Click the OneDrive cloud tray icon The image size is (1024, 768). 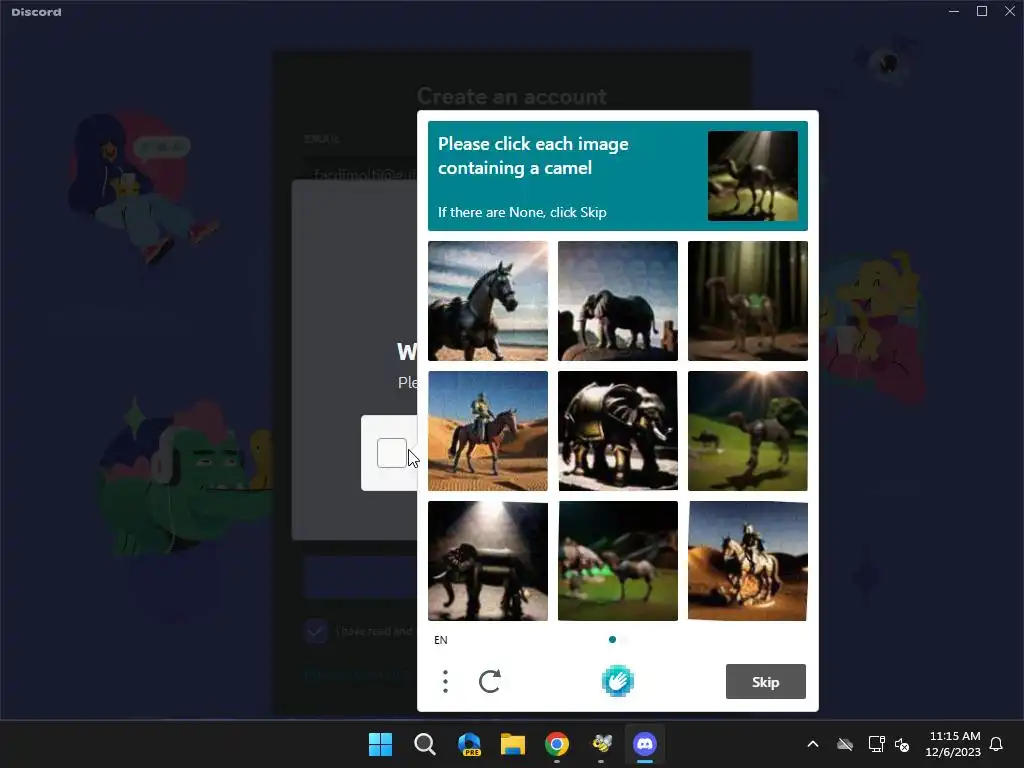(845, 744)
